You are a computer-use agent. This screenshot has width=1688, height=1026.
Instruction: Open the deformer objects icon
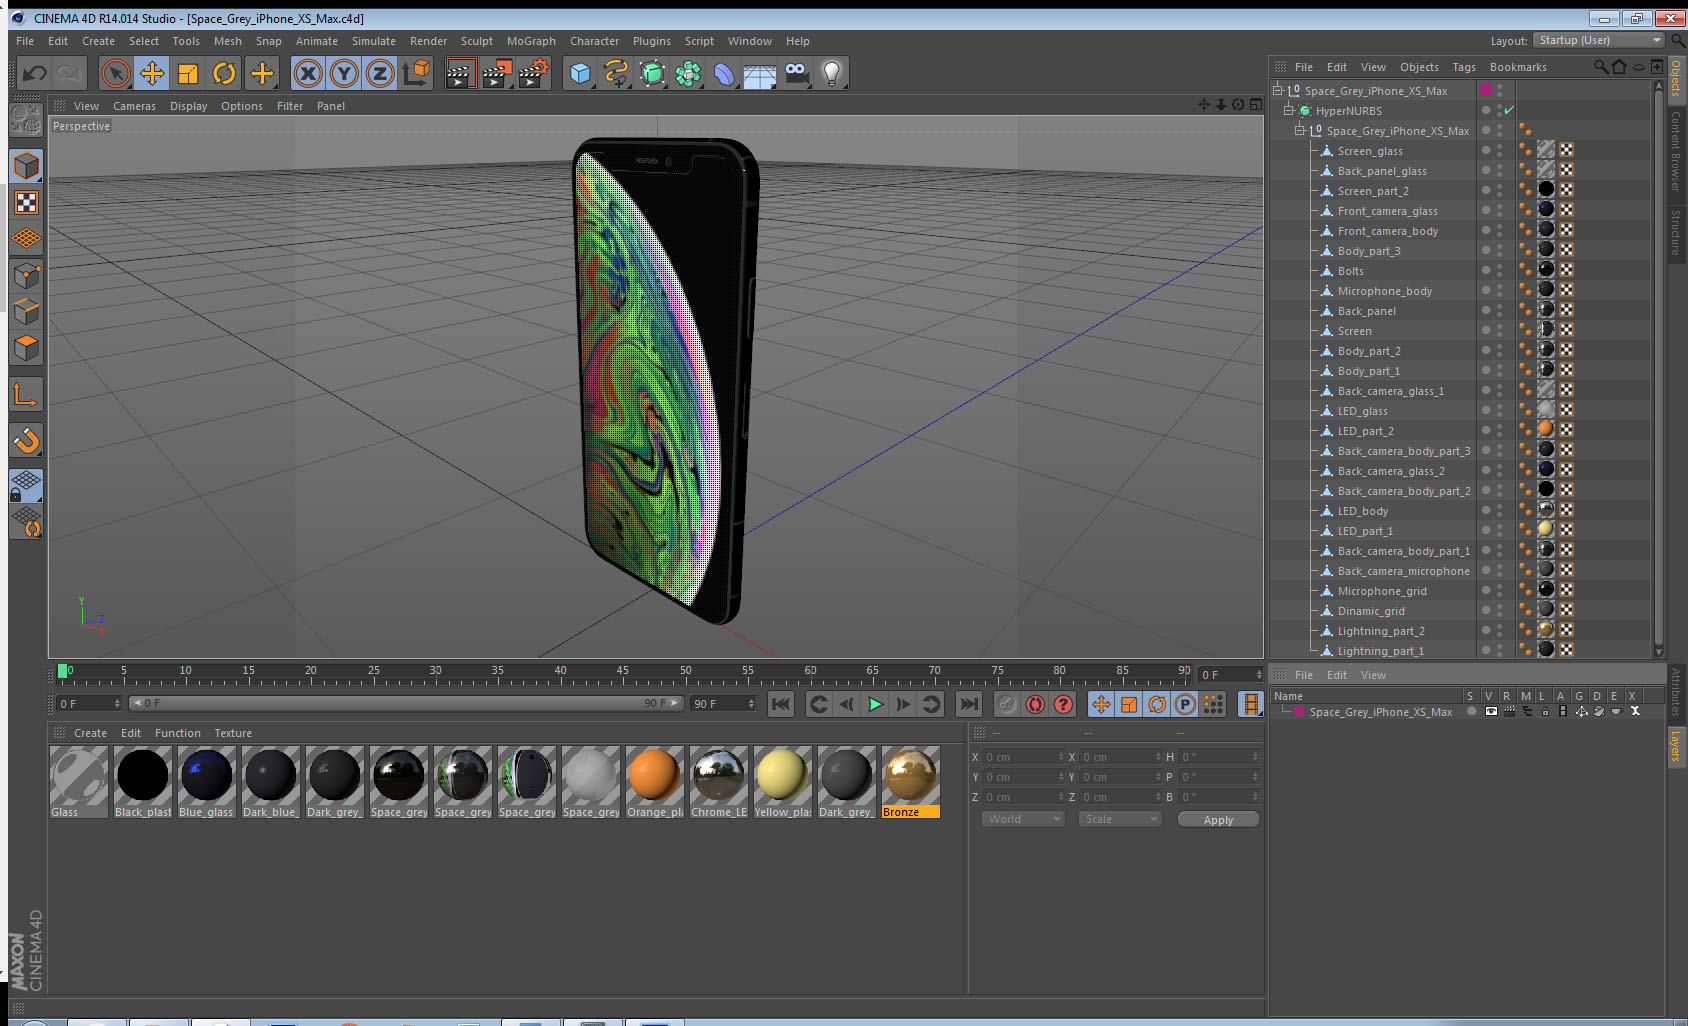tap(724, 73)
